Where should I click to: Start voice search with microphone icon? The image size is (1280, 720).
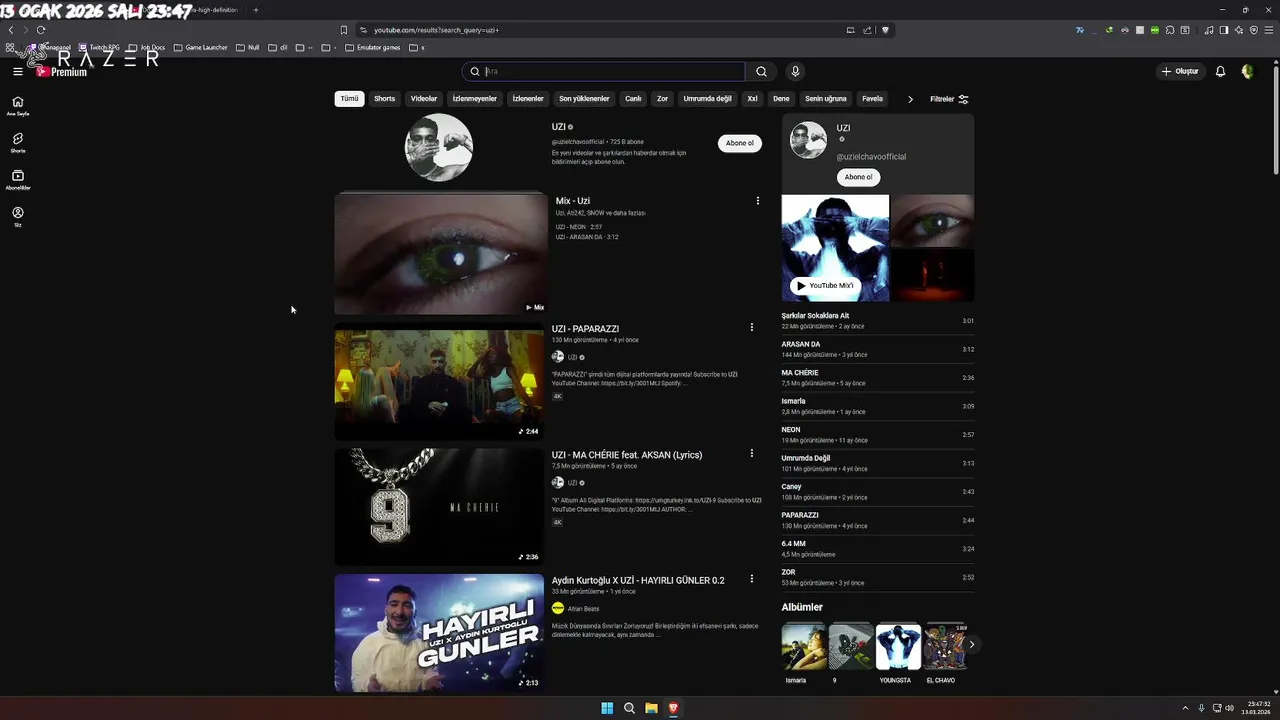pos(795,71)
